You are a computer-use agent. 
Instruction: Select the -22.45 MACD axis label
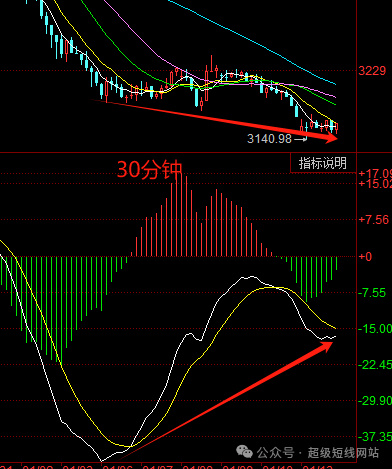coord(375,365)
